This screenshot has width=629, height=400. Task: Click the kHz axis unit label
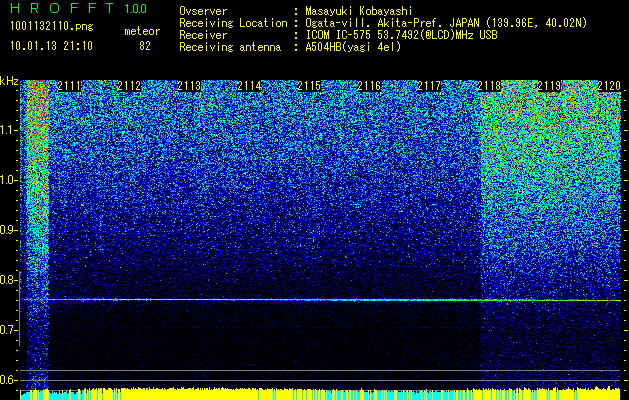click(9, 81)
